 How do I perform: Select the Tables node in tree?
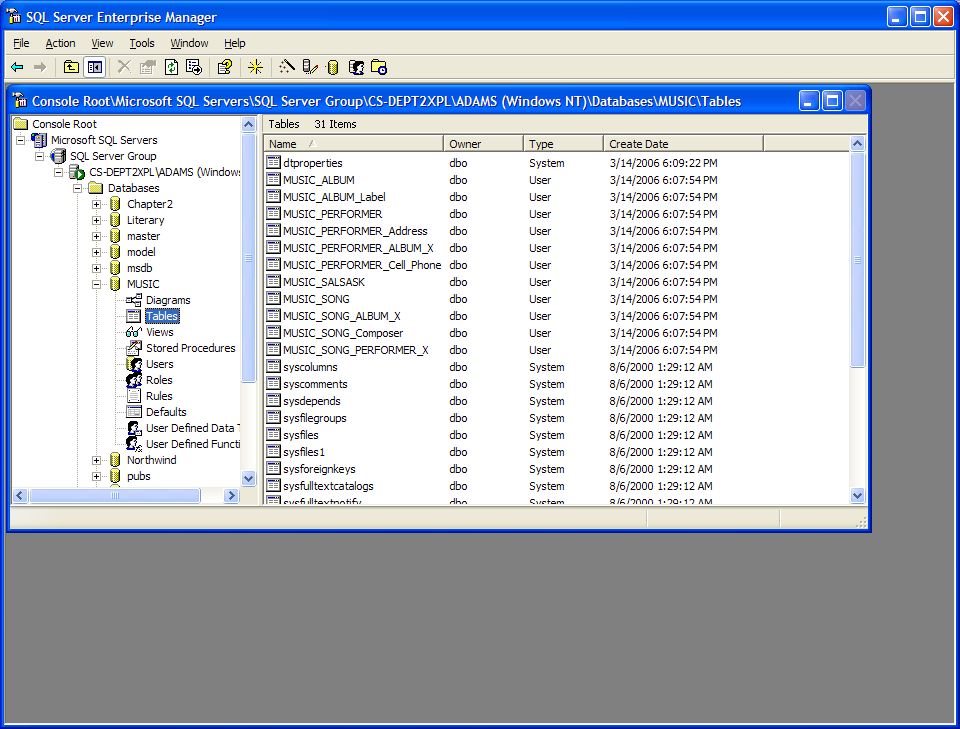162,316
